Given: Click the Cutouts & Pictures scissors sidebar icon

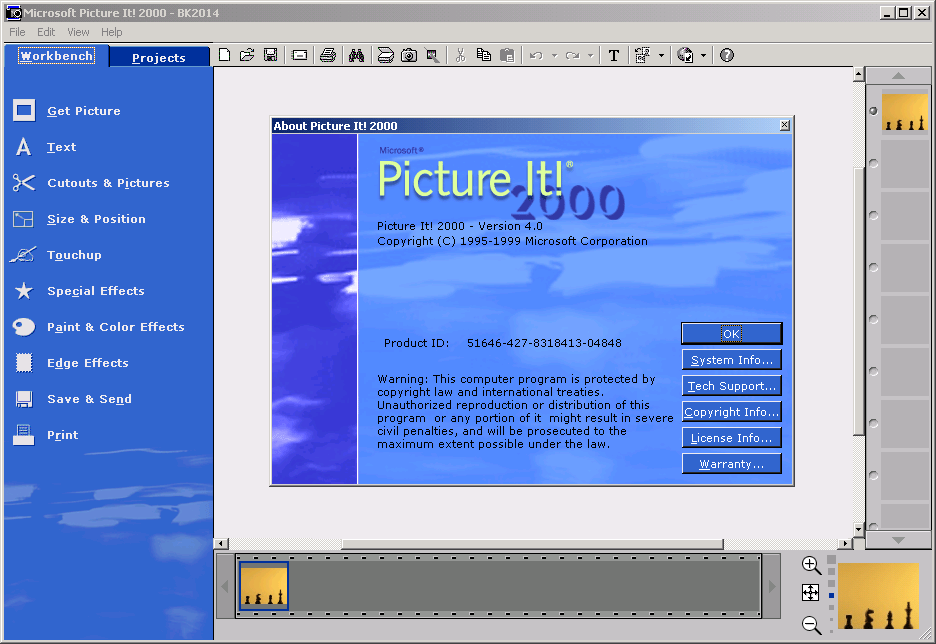Looking at the screenshot, I should click(24, 183).
